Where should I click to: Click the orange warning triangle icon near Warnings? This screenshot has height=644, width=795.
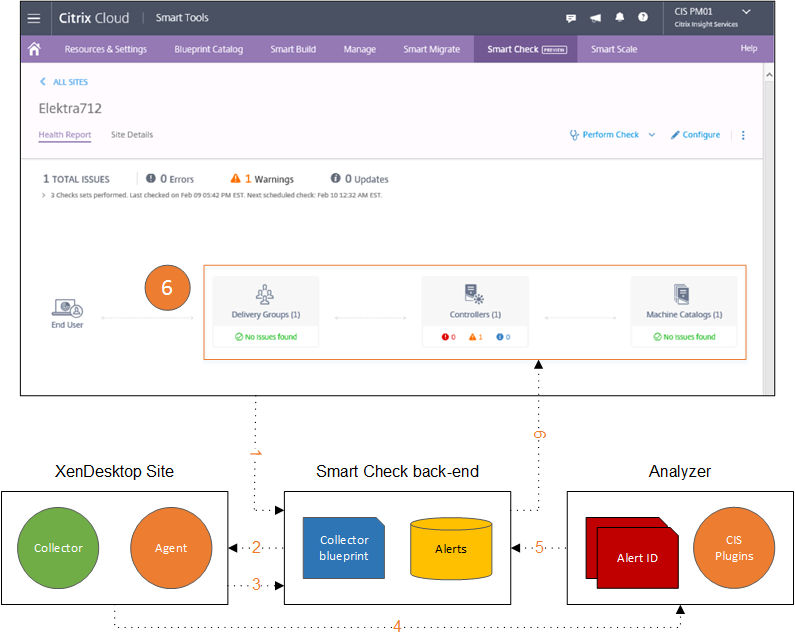pos(236,178)
